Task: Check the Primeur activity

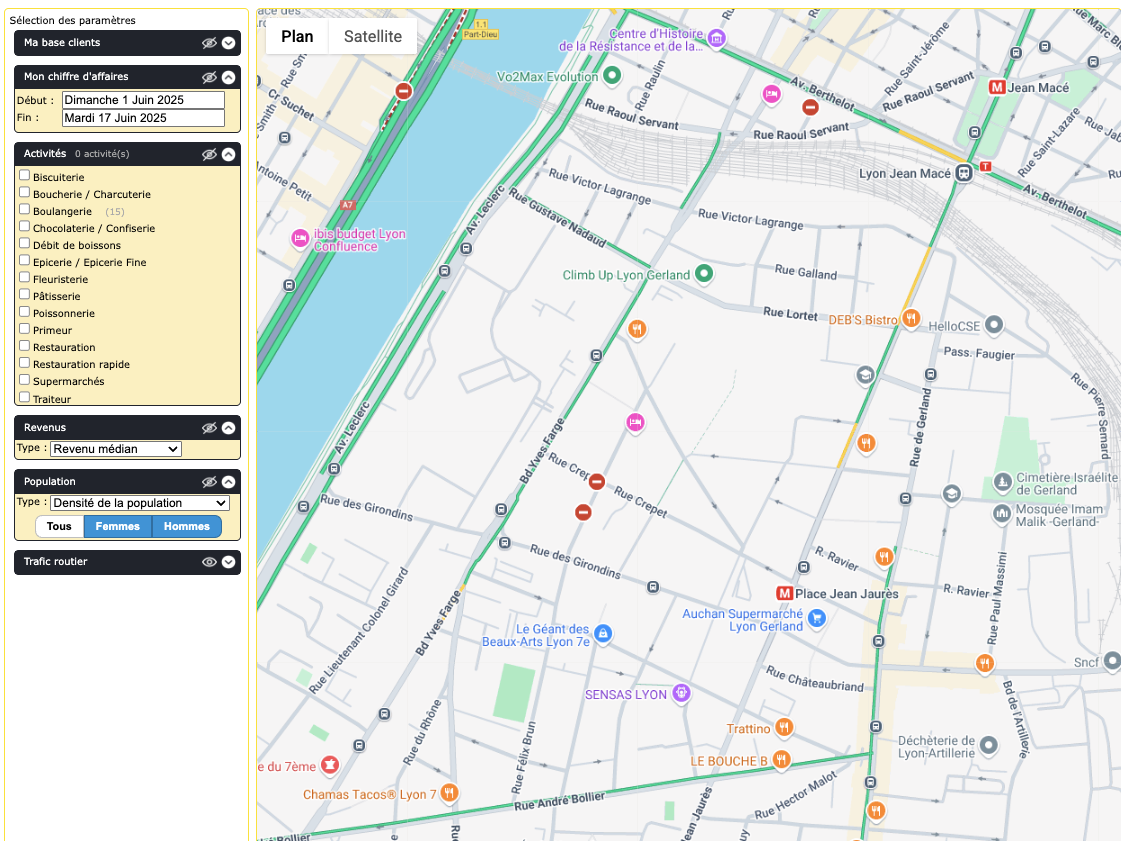Action: pyautogui.click(x=24, y=329)
